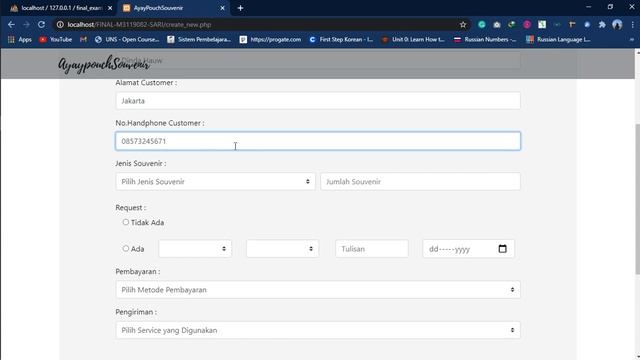Open the Extensions puzzle-piece menu

click(x=602, y=25)
